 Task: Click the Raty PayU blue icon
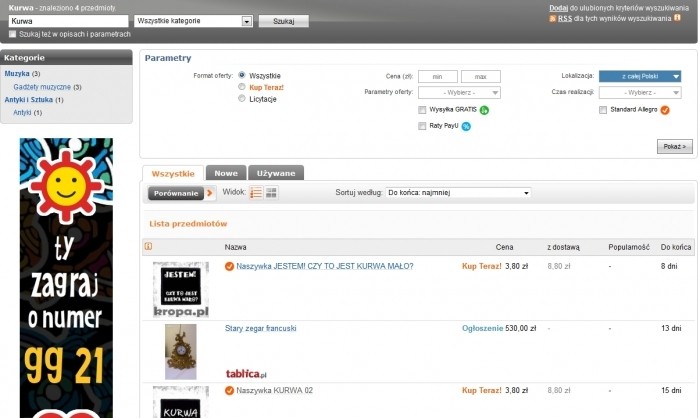tap(466, 126)
